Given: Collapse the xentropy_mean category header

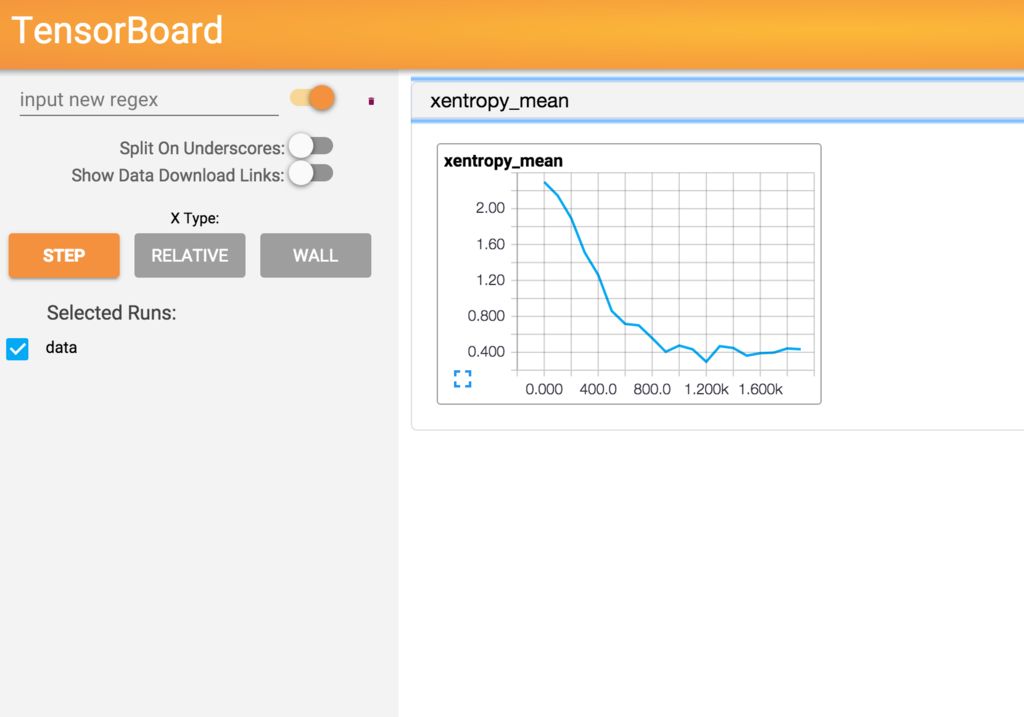Looking at the screenshot, I should [x=717, y=101].
